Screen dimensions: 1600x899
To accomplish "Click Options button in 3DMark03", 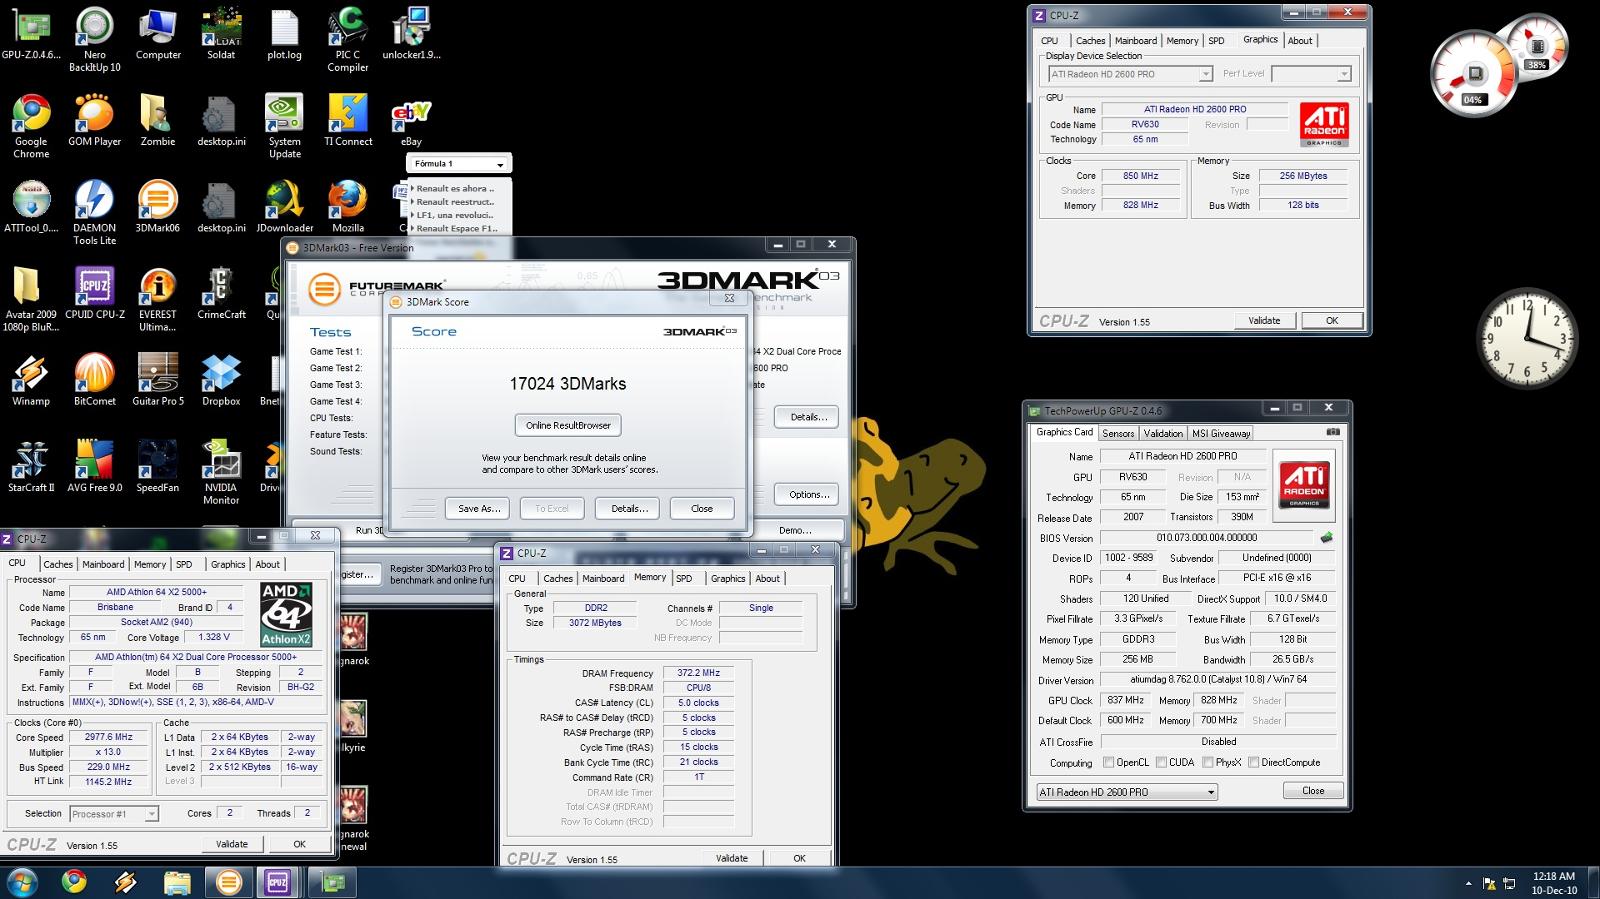I will tap(808, 494).
